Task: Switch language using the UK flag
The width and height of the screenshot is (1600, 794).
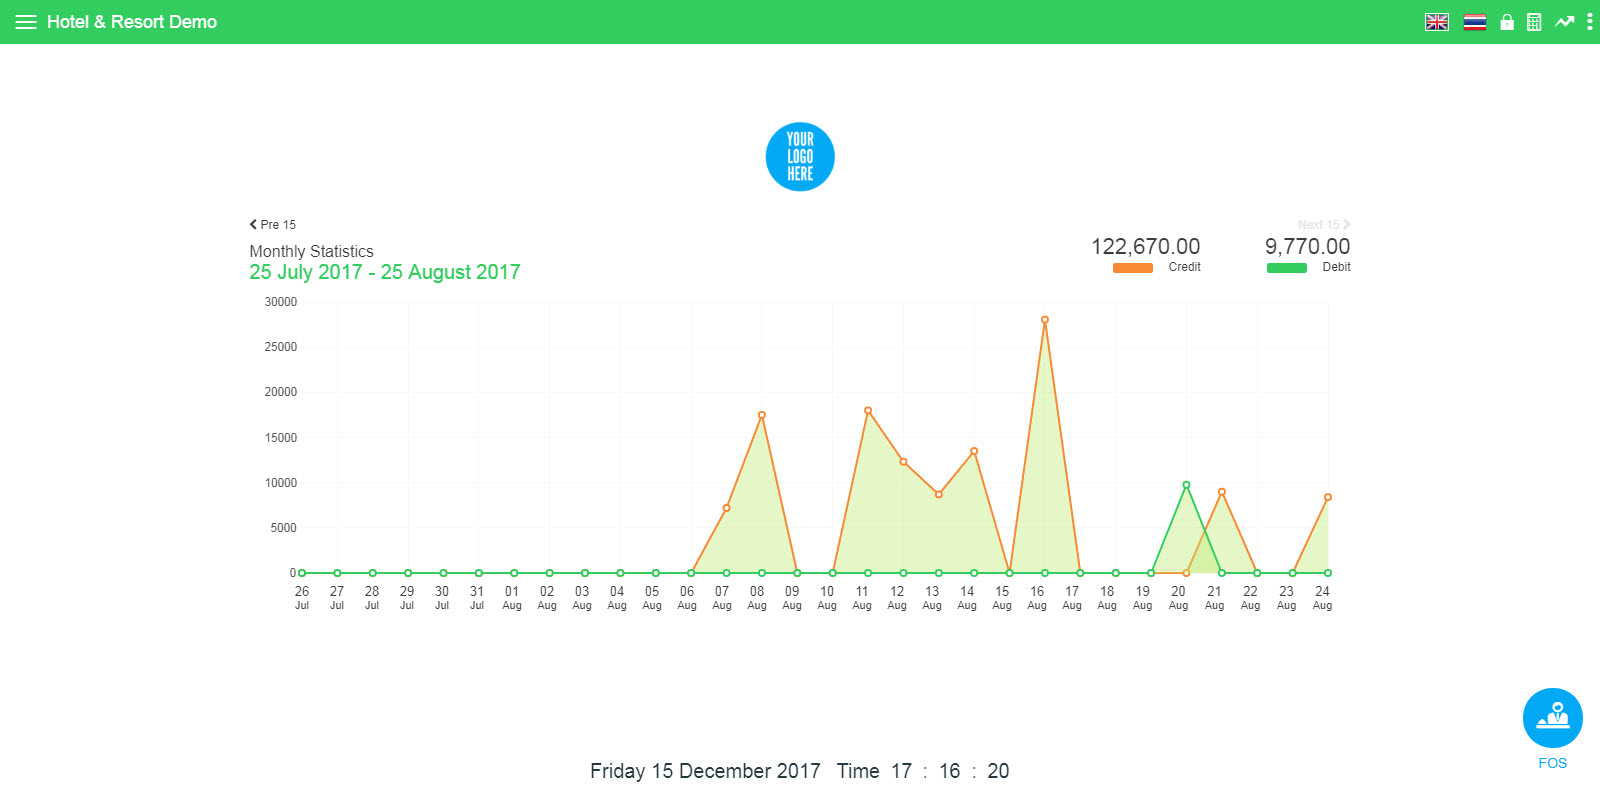Action: [x=1437, y=22]
